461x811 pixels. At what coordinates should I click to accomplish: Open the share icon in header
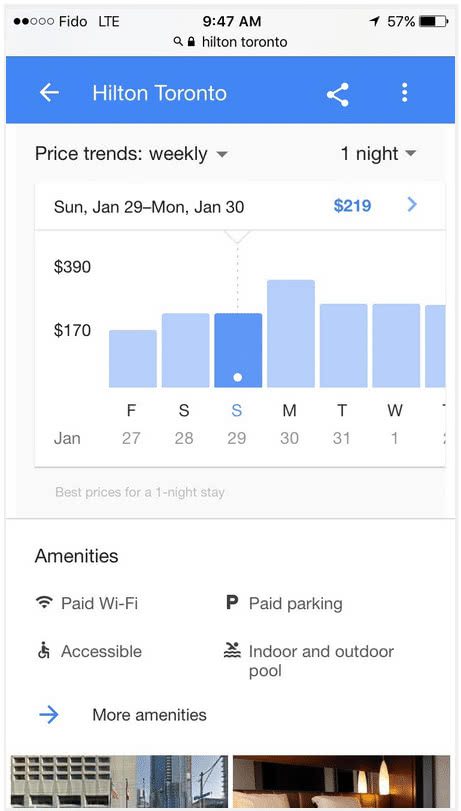coord(337,94)
